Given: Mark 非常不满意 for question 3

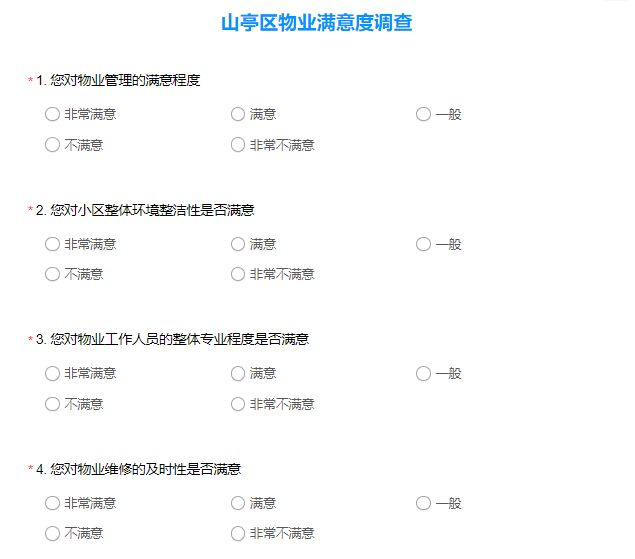Looking at the screenshot, I should point(238,404).
